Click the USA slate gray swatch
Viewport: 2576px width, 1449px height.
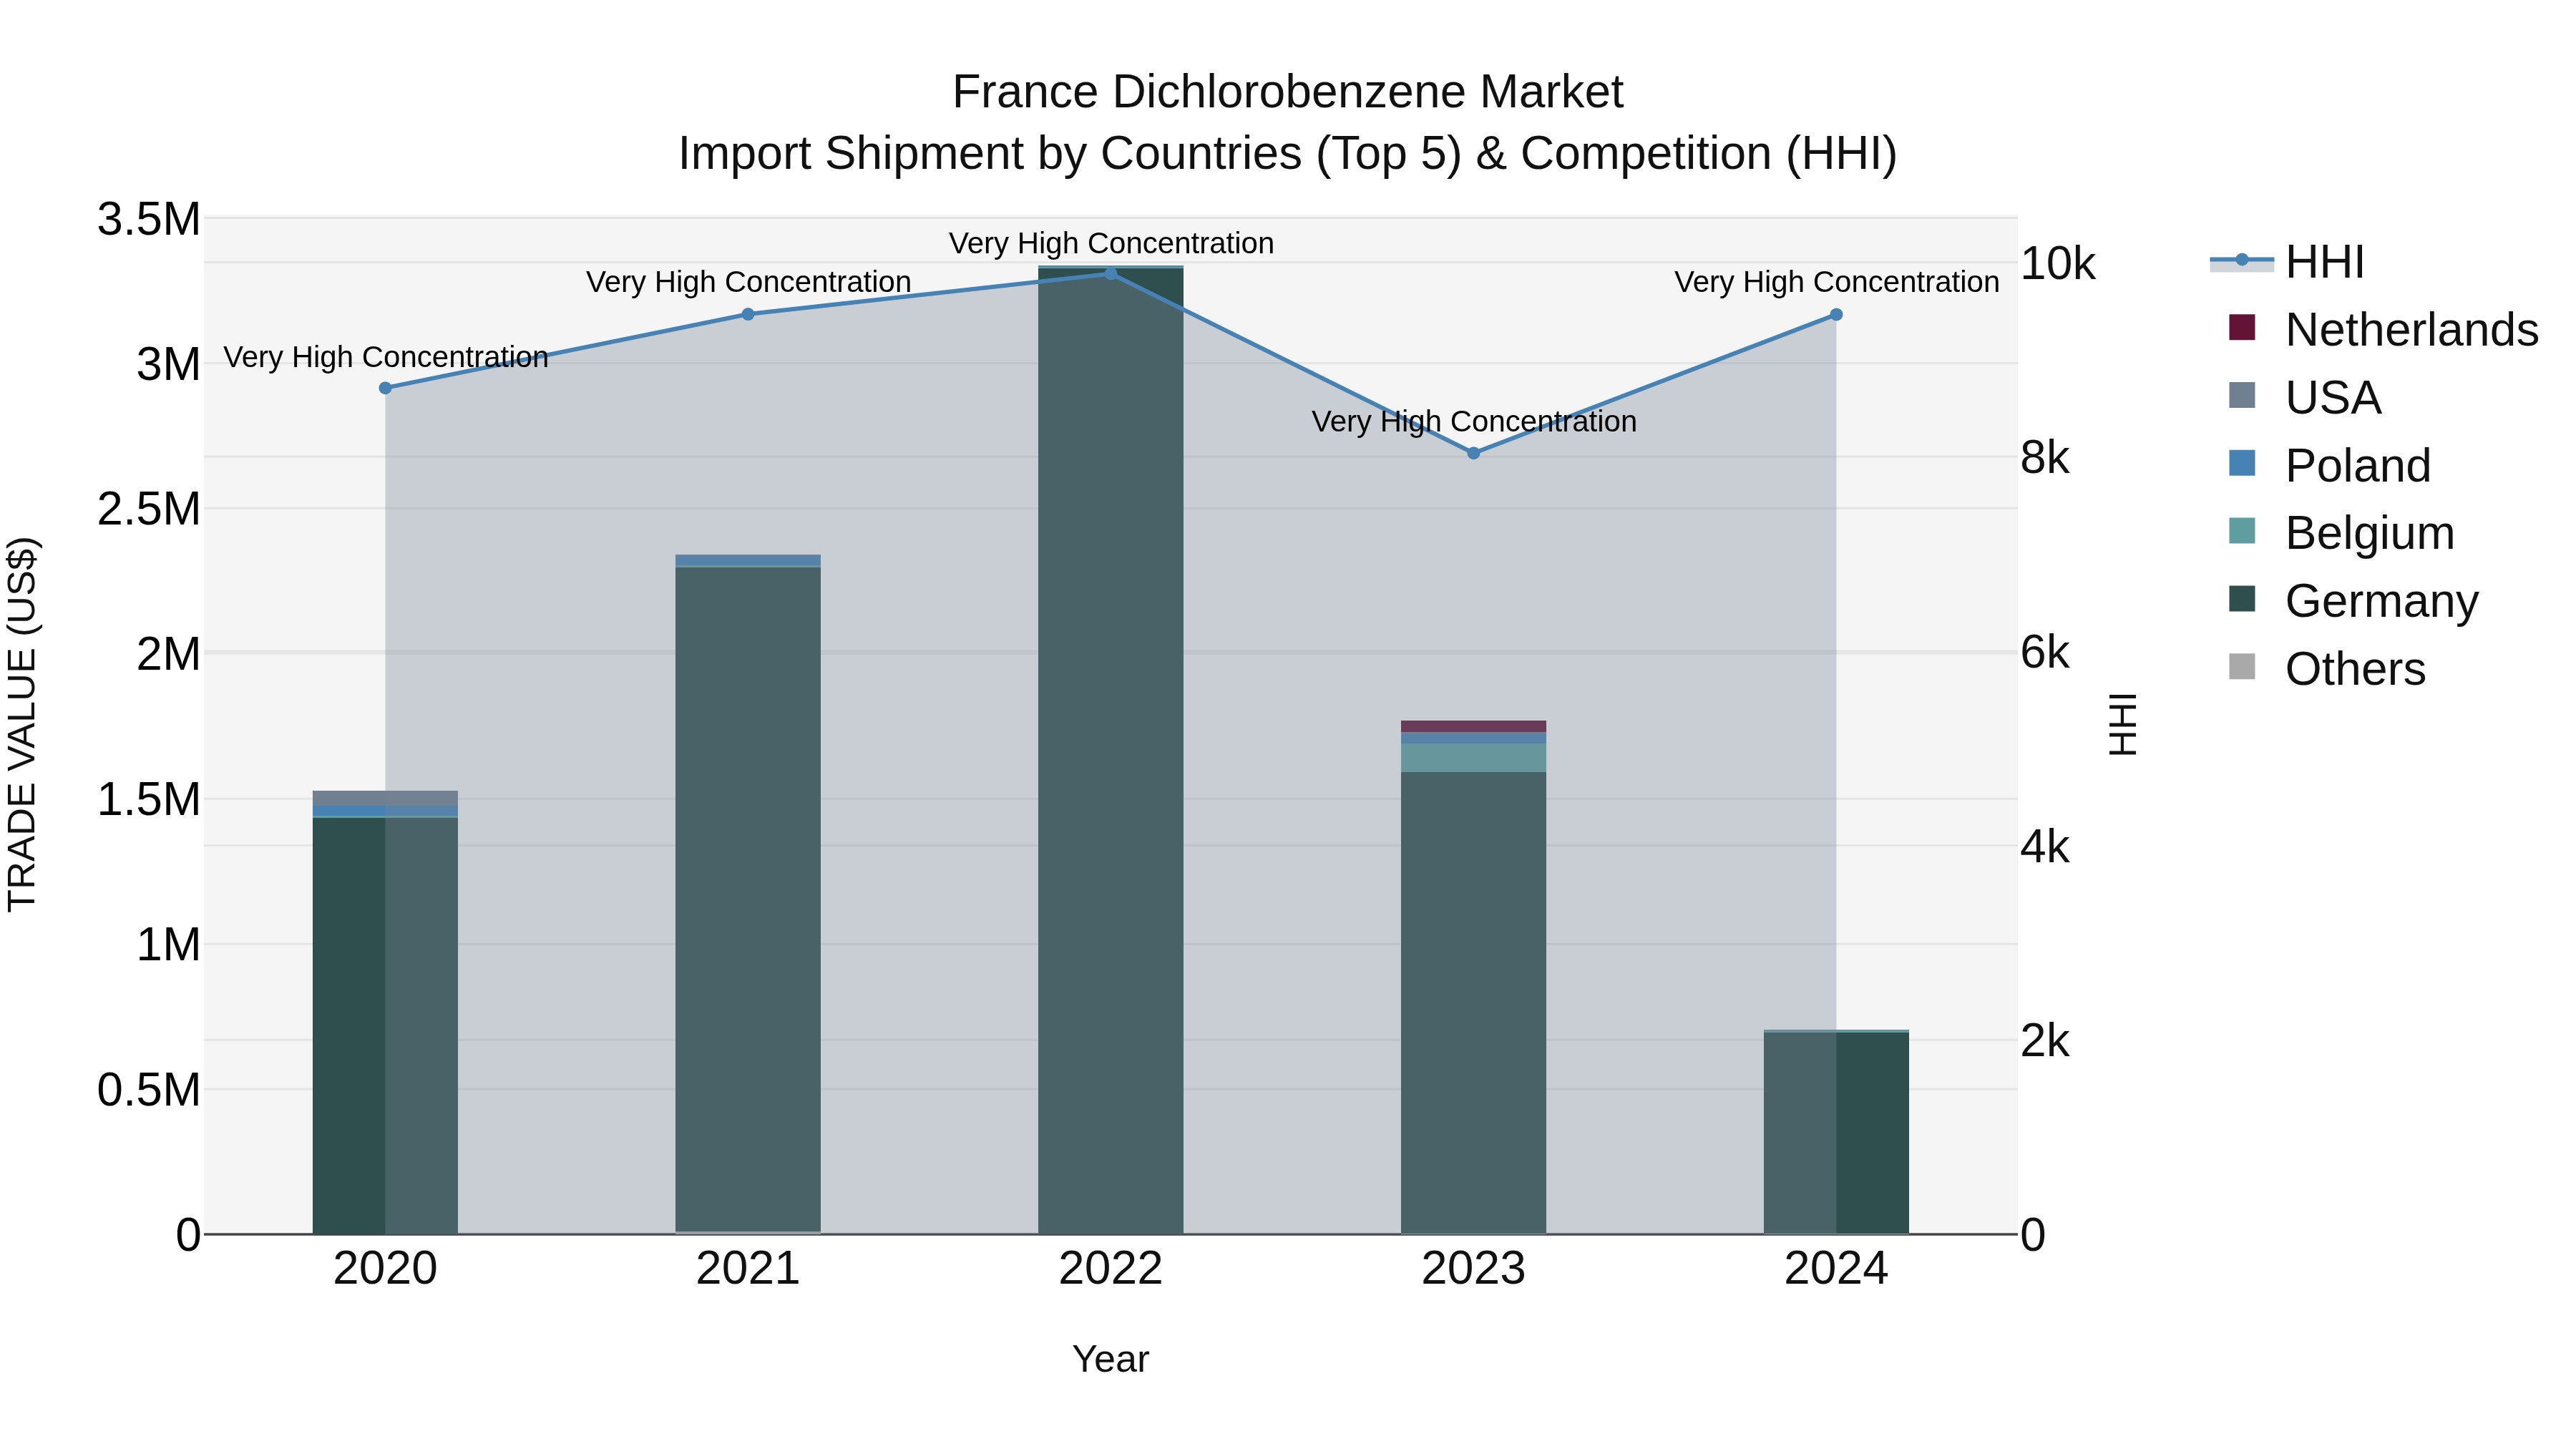pos(2242,395)
